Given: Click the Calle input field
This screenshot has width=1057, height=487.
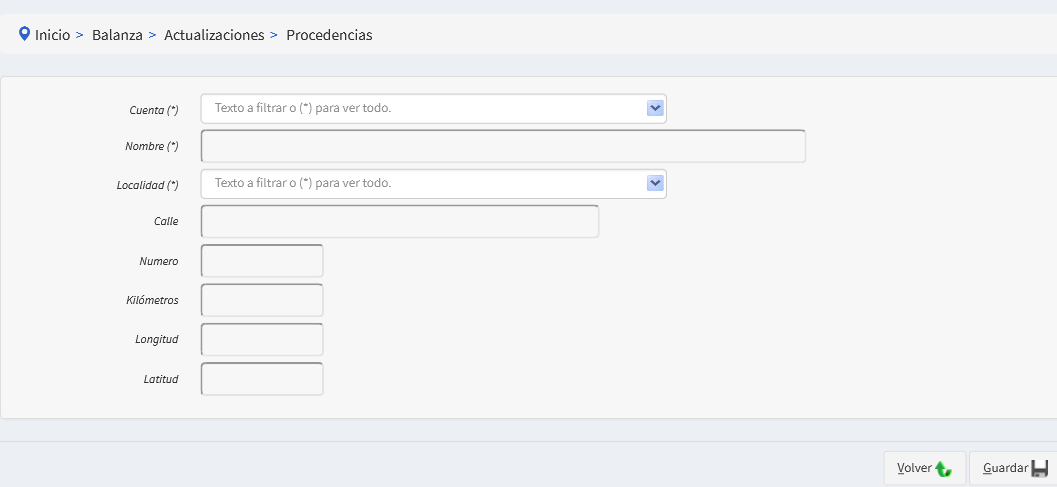Looking at the screenshot, I should pos(400,221).
